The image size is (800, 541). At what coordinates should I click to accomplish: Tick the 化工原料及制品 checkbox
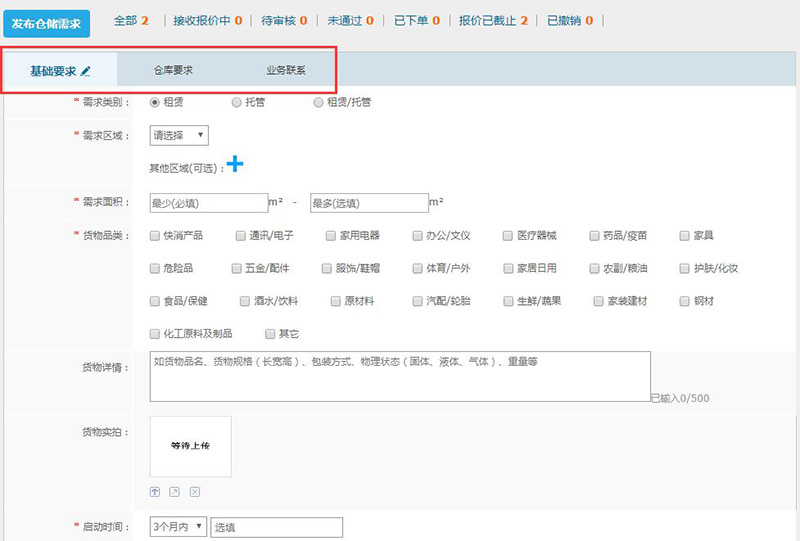coord(154,333)
